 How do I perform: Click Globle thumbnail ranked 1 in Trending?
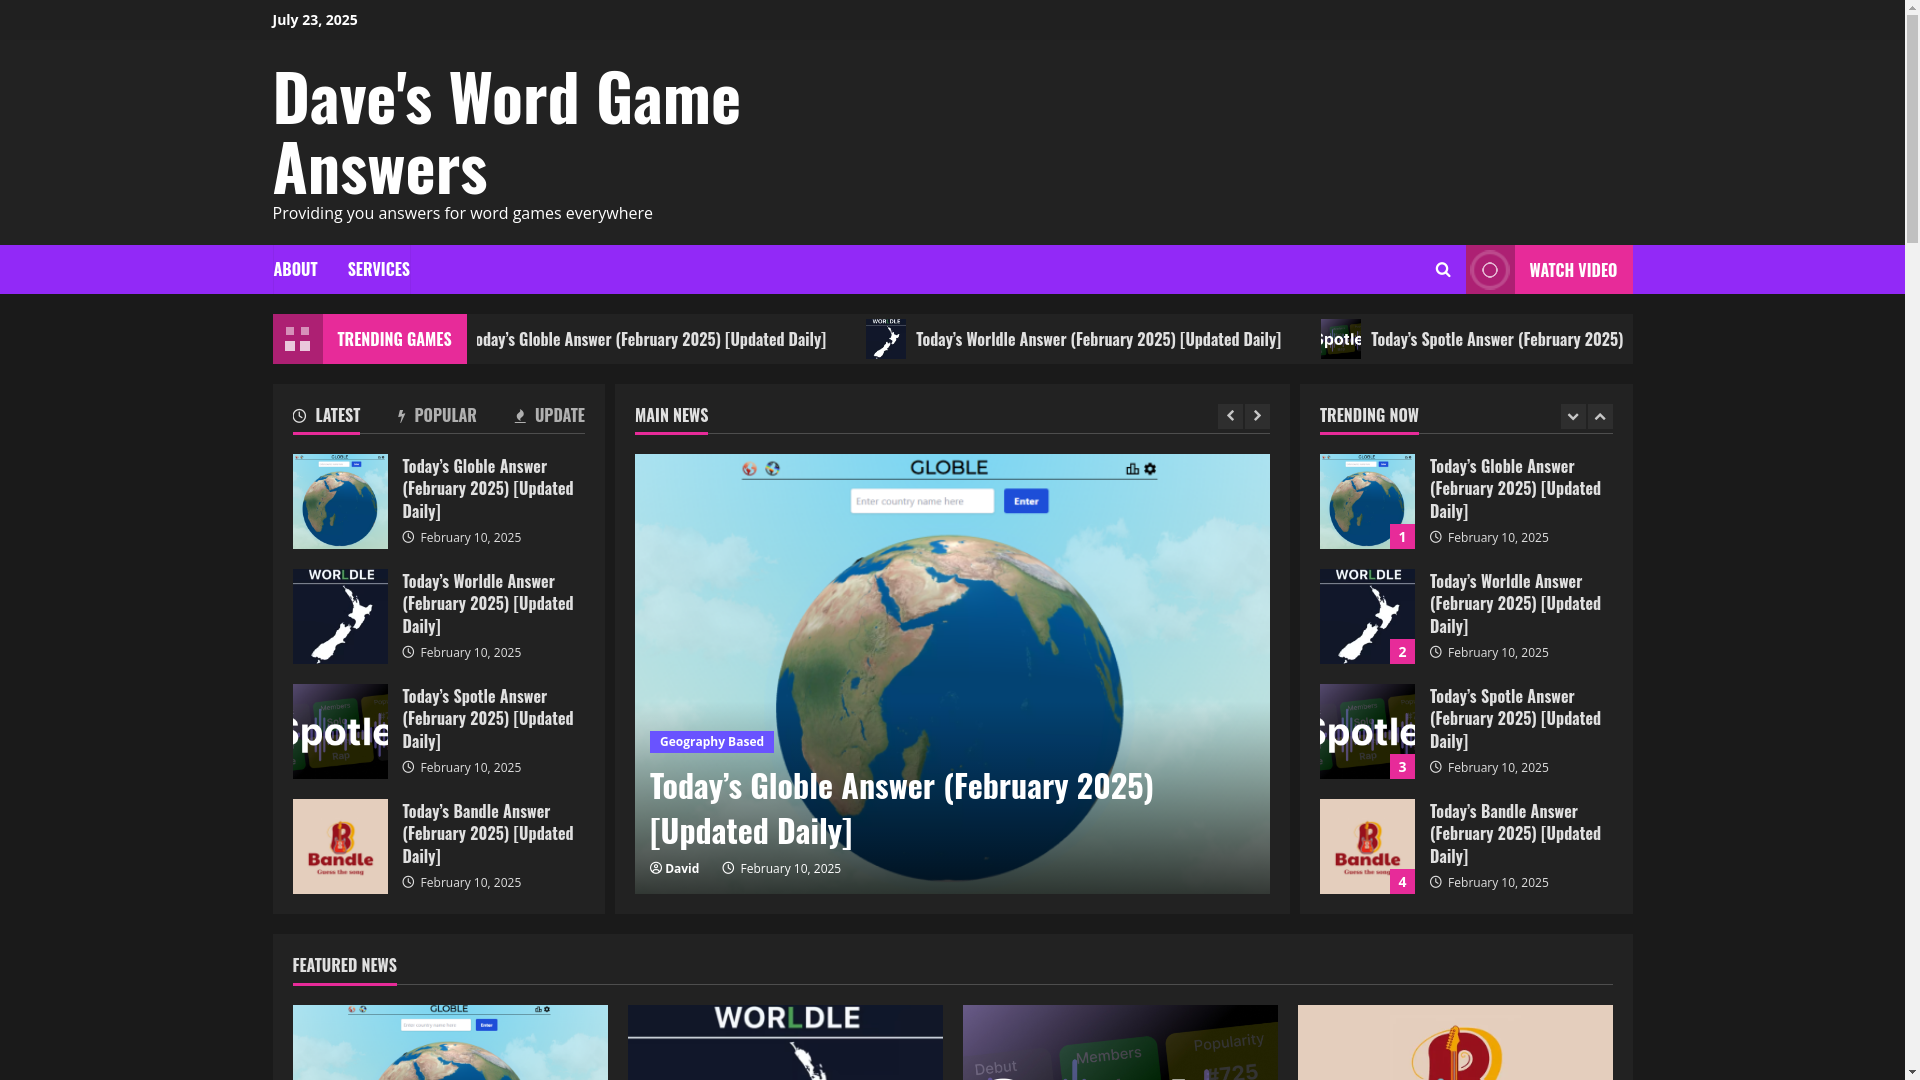point(1367,502)
